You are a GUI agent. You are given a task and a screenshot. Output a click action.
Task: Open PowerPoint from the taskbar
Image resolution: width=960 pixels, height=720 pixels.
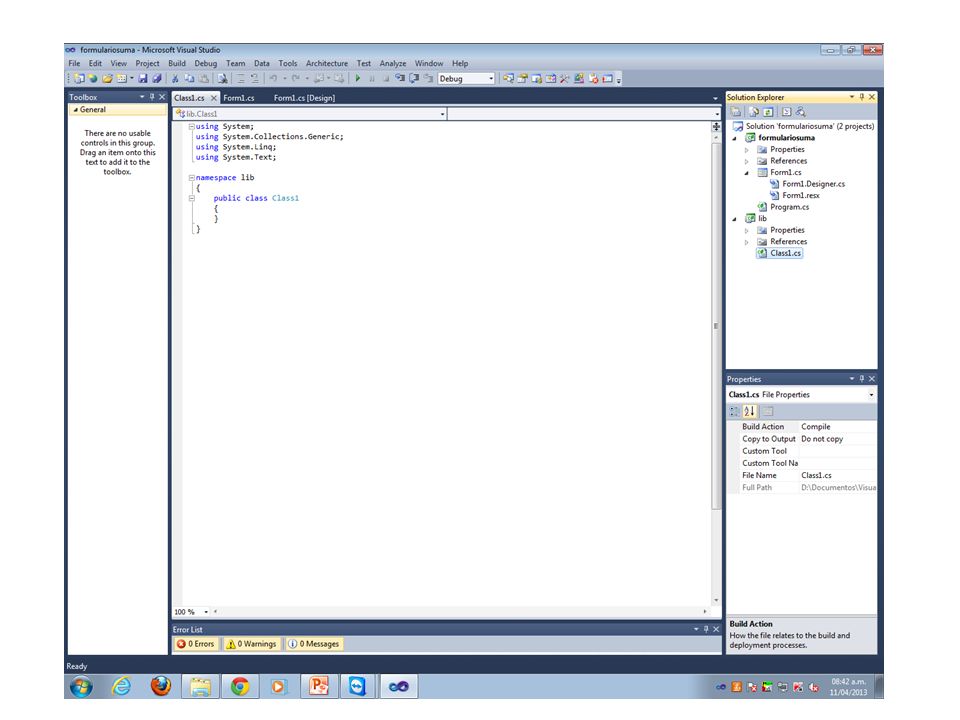(318, 686)
